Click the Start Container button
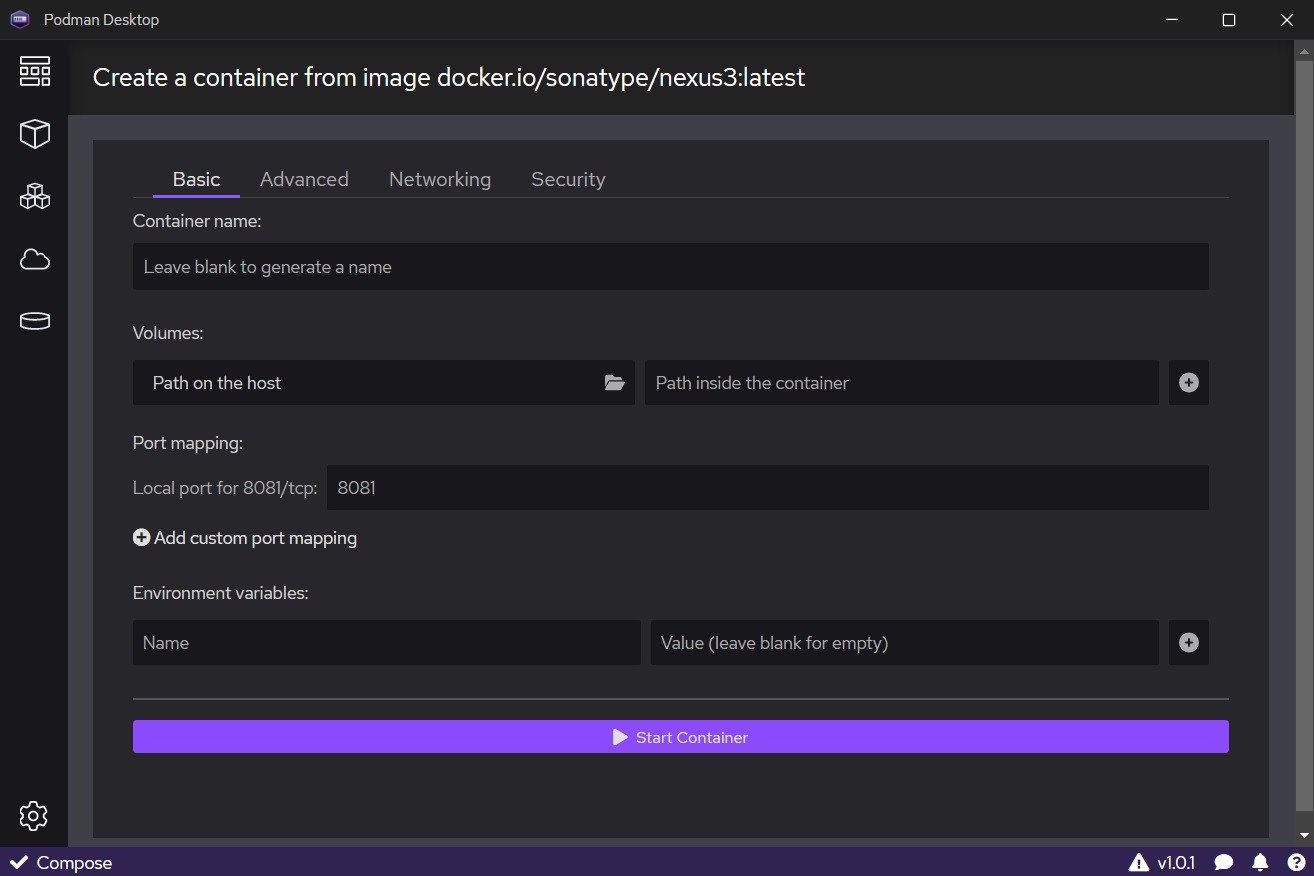The width and height of the screenshot is (1314, 876). (680, 737)
